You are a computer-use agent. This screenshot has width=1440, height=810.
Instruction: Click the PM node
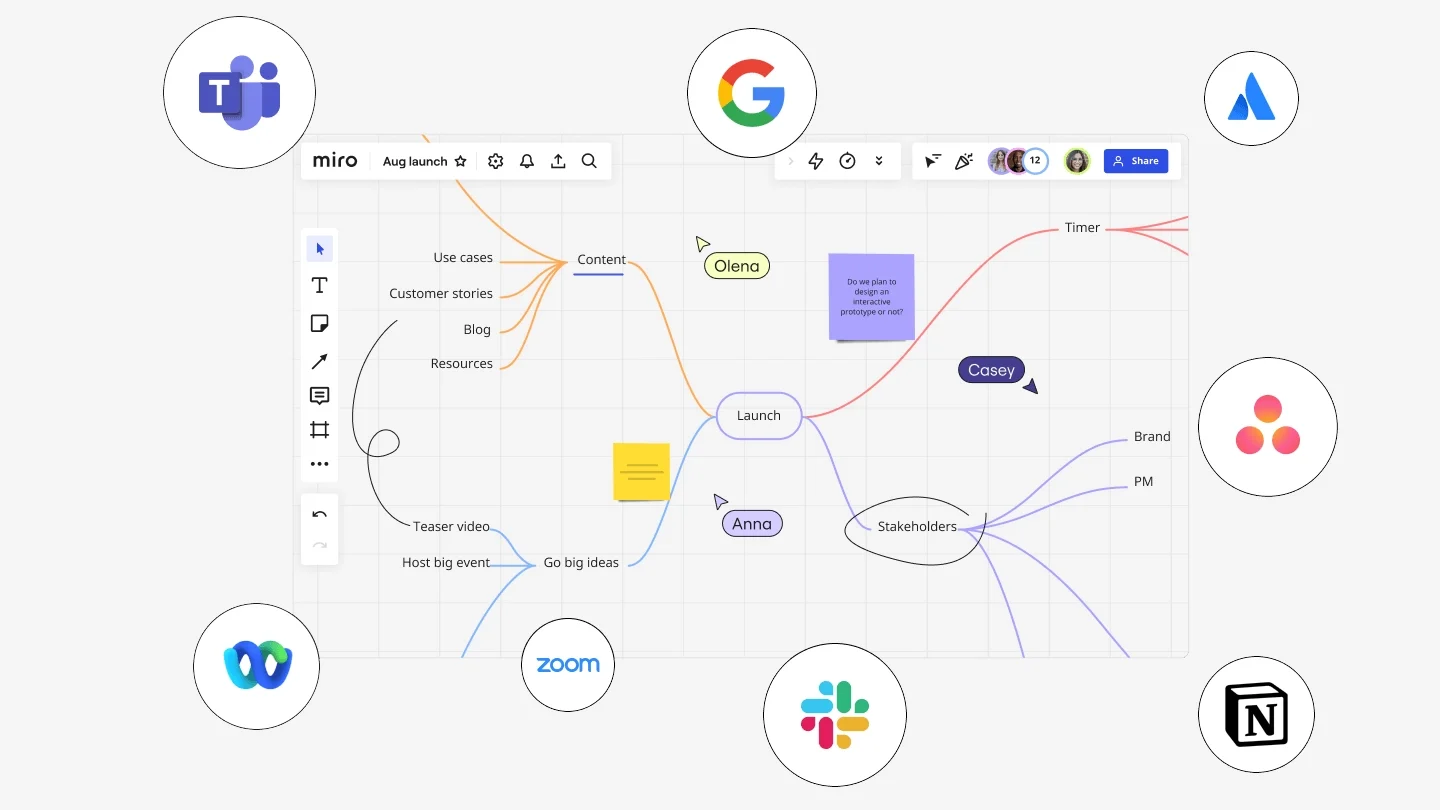pos(1144,482)
